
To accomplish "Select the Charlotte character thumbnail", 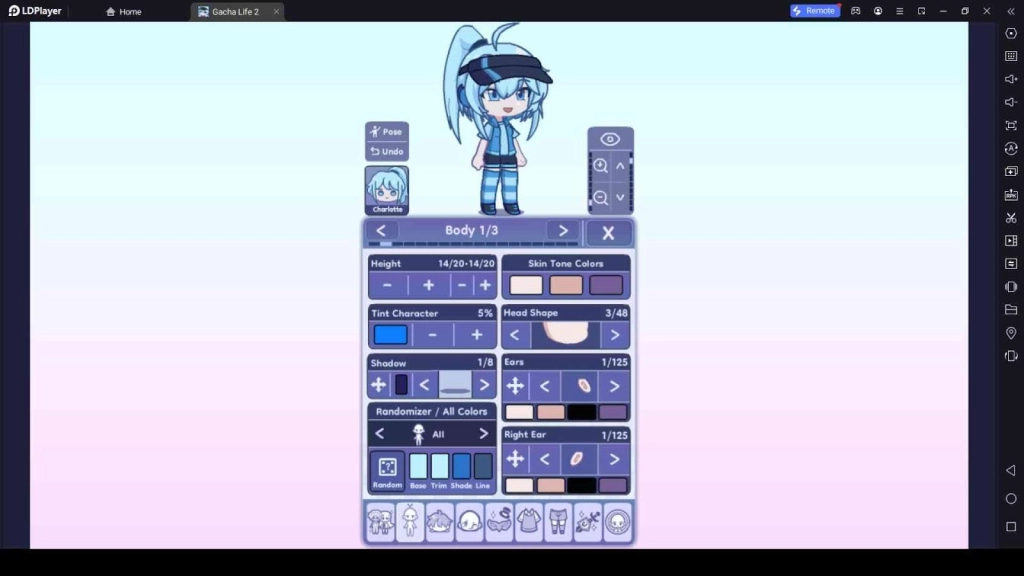I will click(x=387, y=190).
